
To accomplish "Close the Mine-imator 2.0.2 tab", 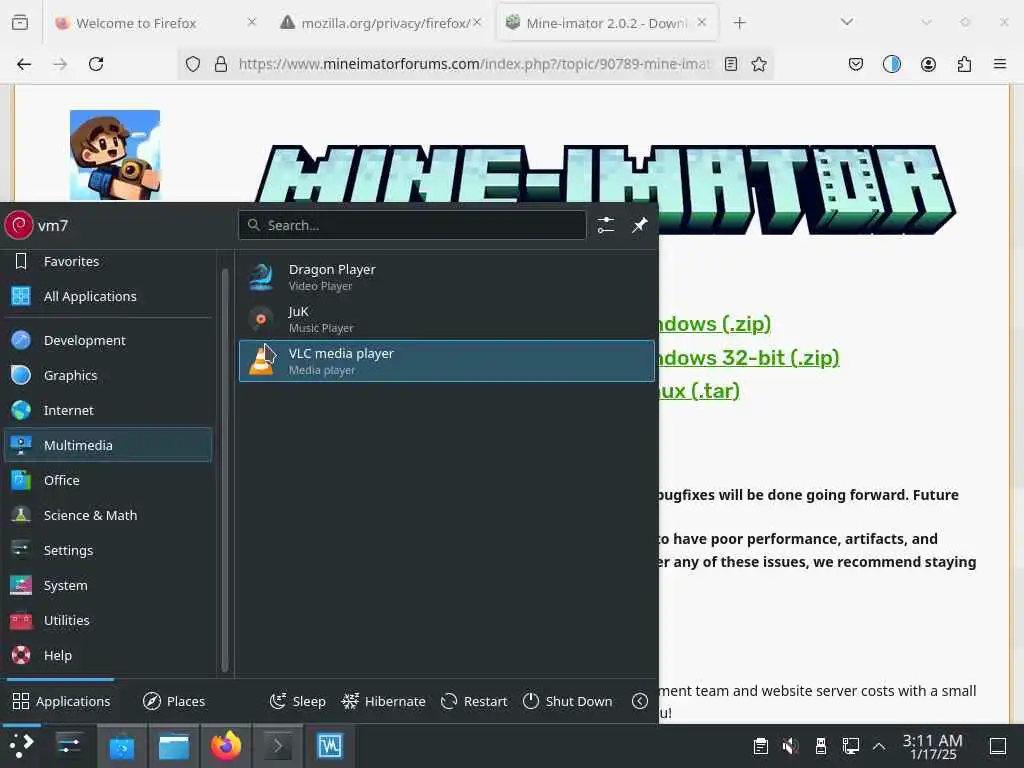I will (x=702, y=22).
